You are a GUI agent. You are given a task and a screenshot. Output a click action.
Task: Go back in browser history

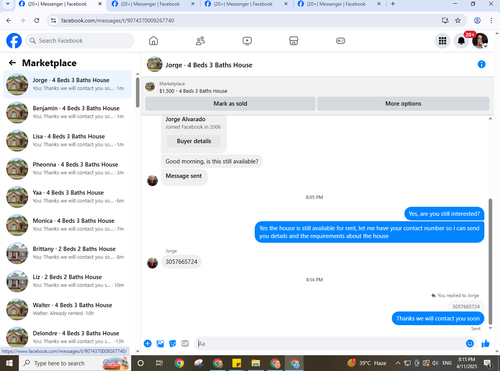pos(9,21)
